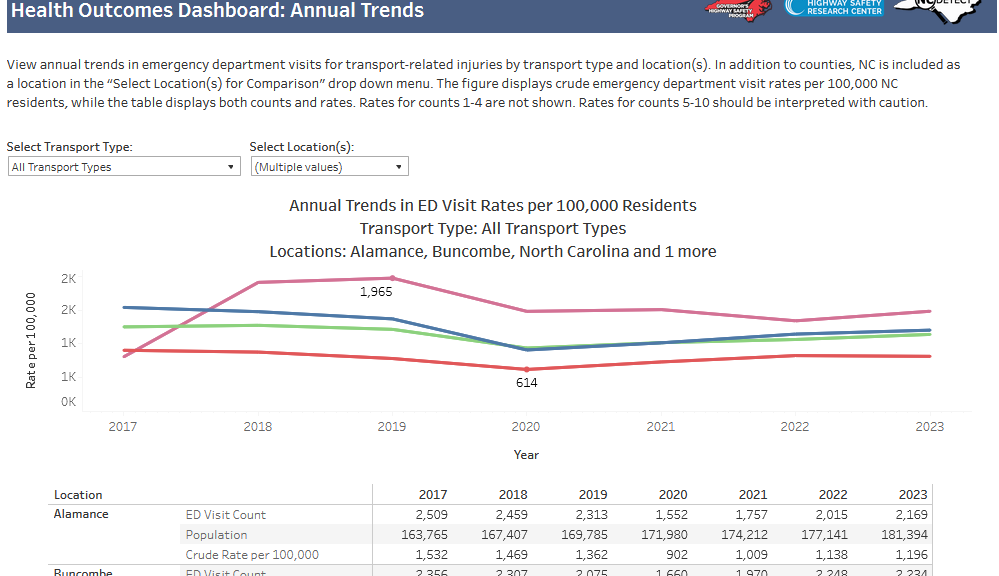Click the Highway Safety Research Center logo
999x576 pixels.
[833, 8]
